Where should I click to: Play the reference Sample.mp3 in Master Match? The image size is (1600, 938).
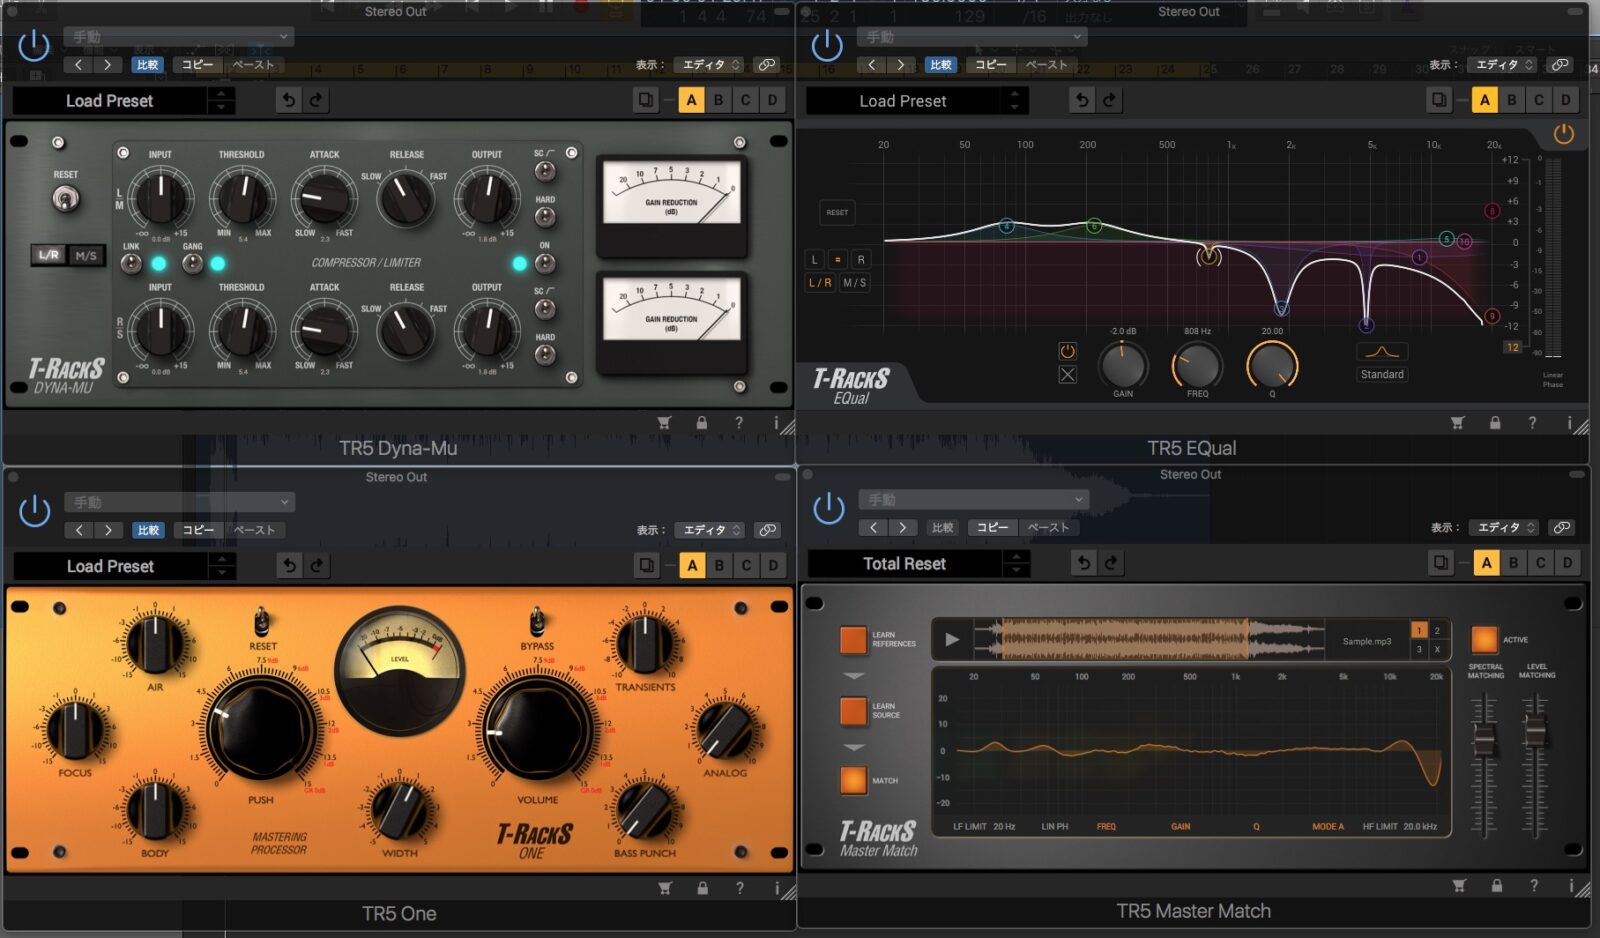click(x=952, y=640)
